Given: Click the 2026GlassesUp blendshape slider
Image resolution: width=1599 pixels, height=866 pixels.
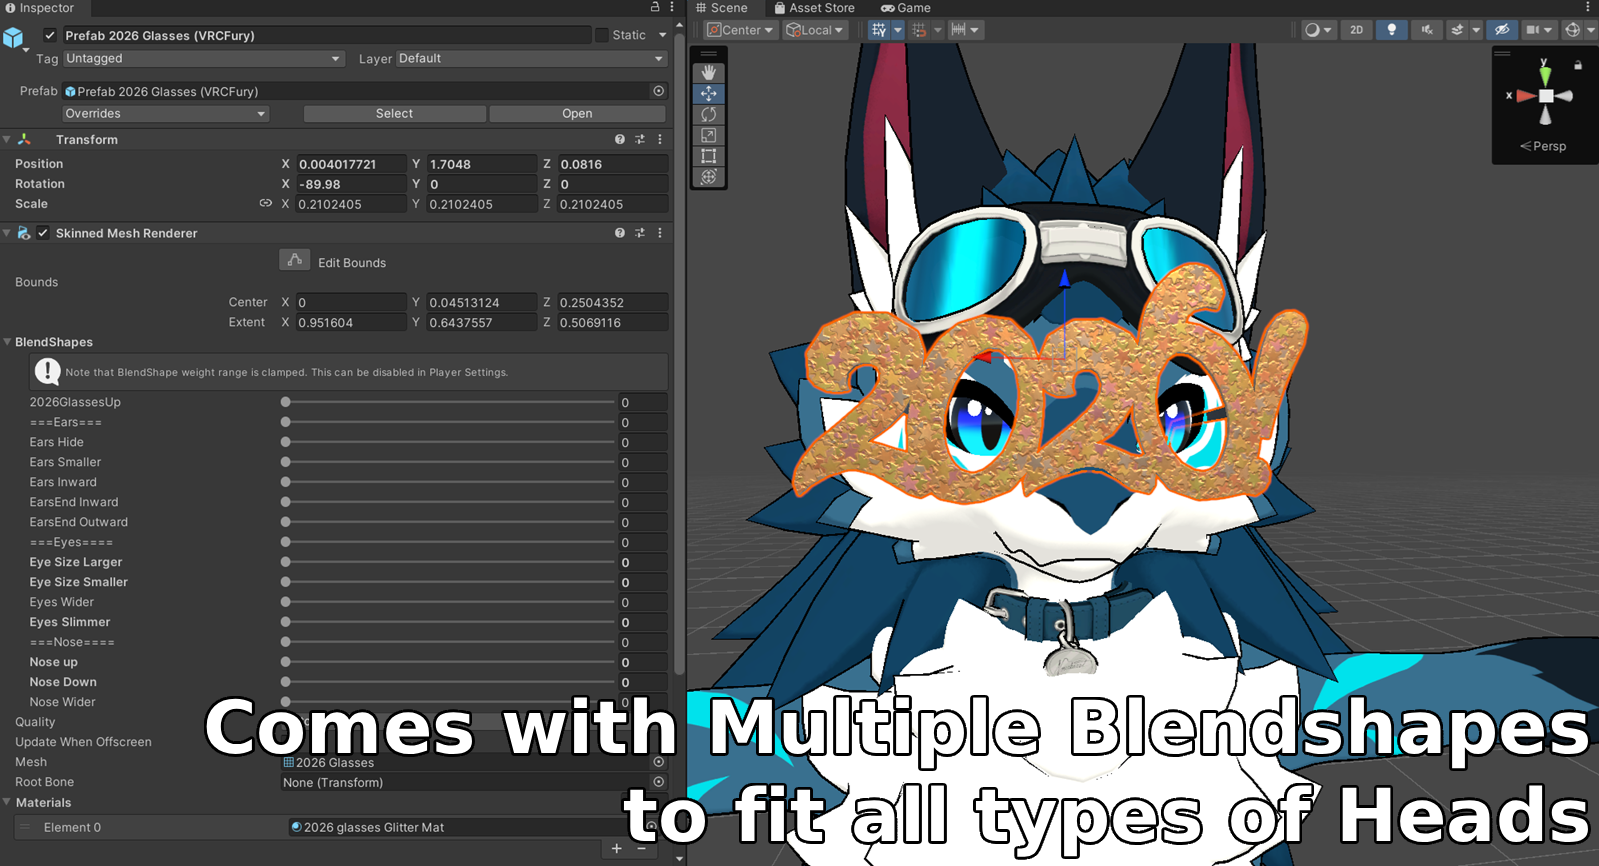Looking at the screenshot, I should coord(450,402).
